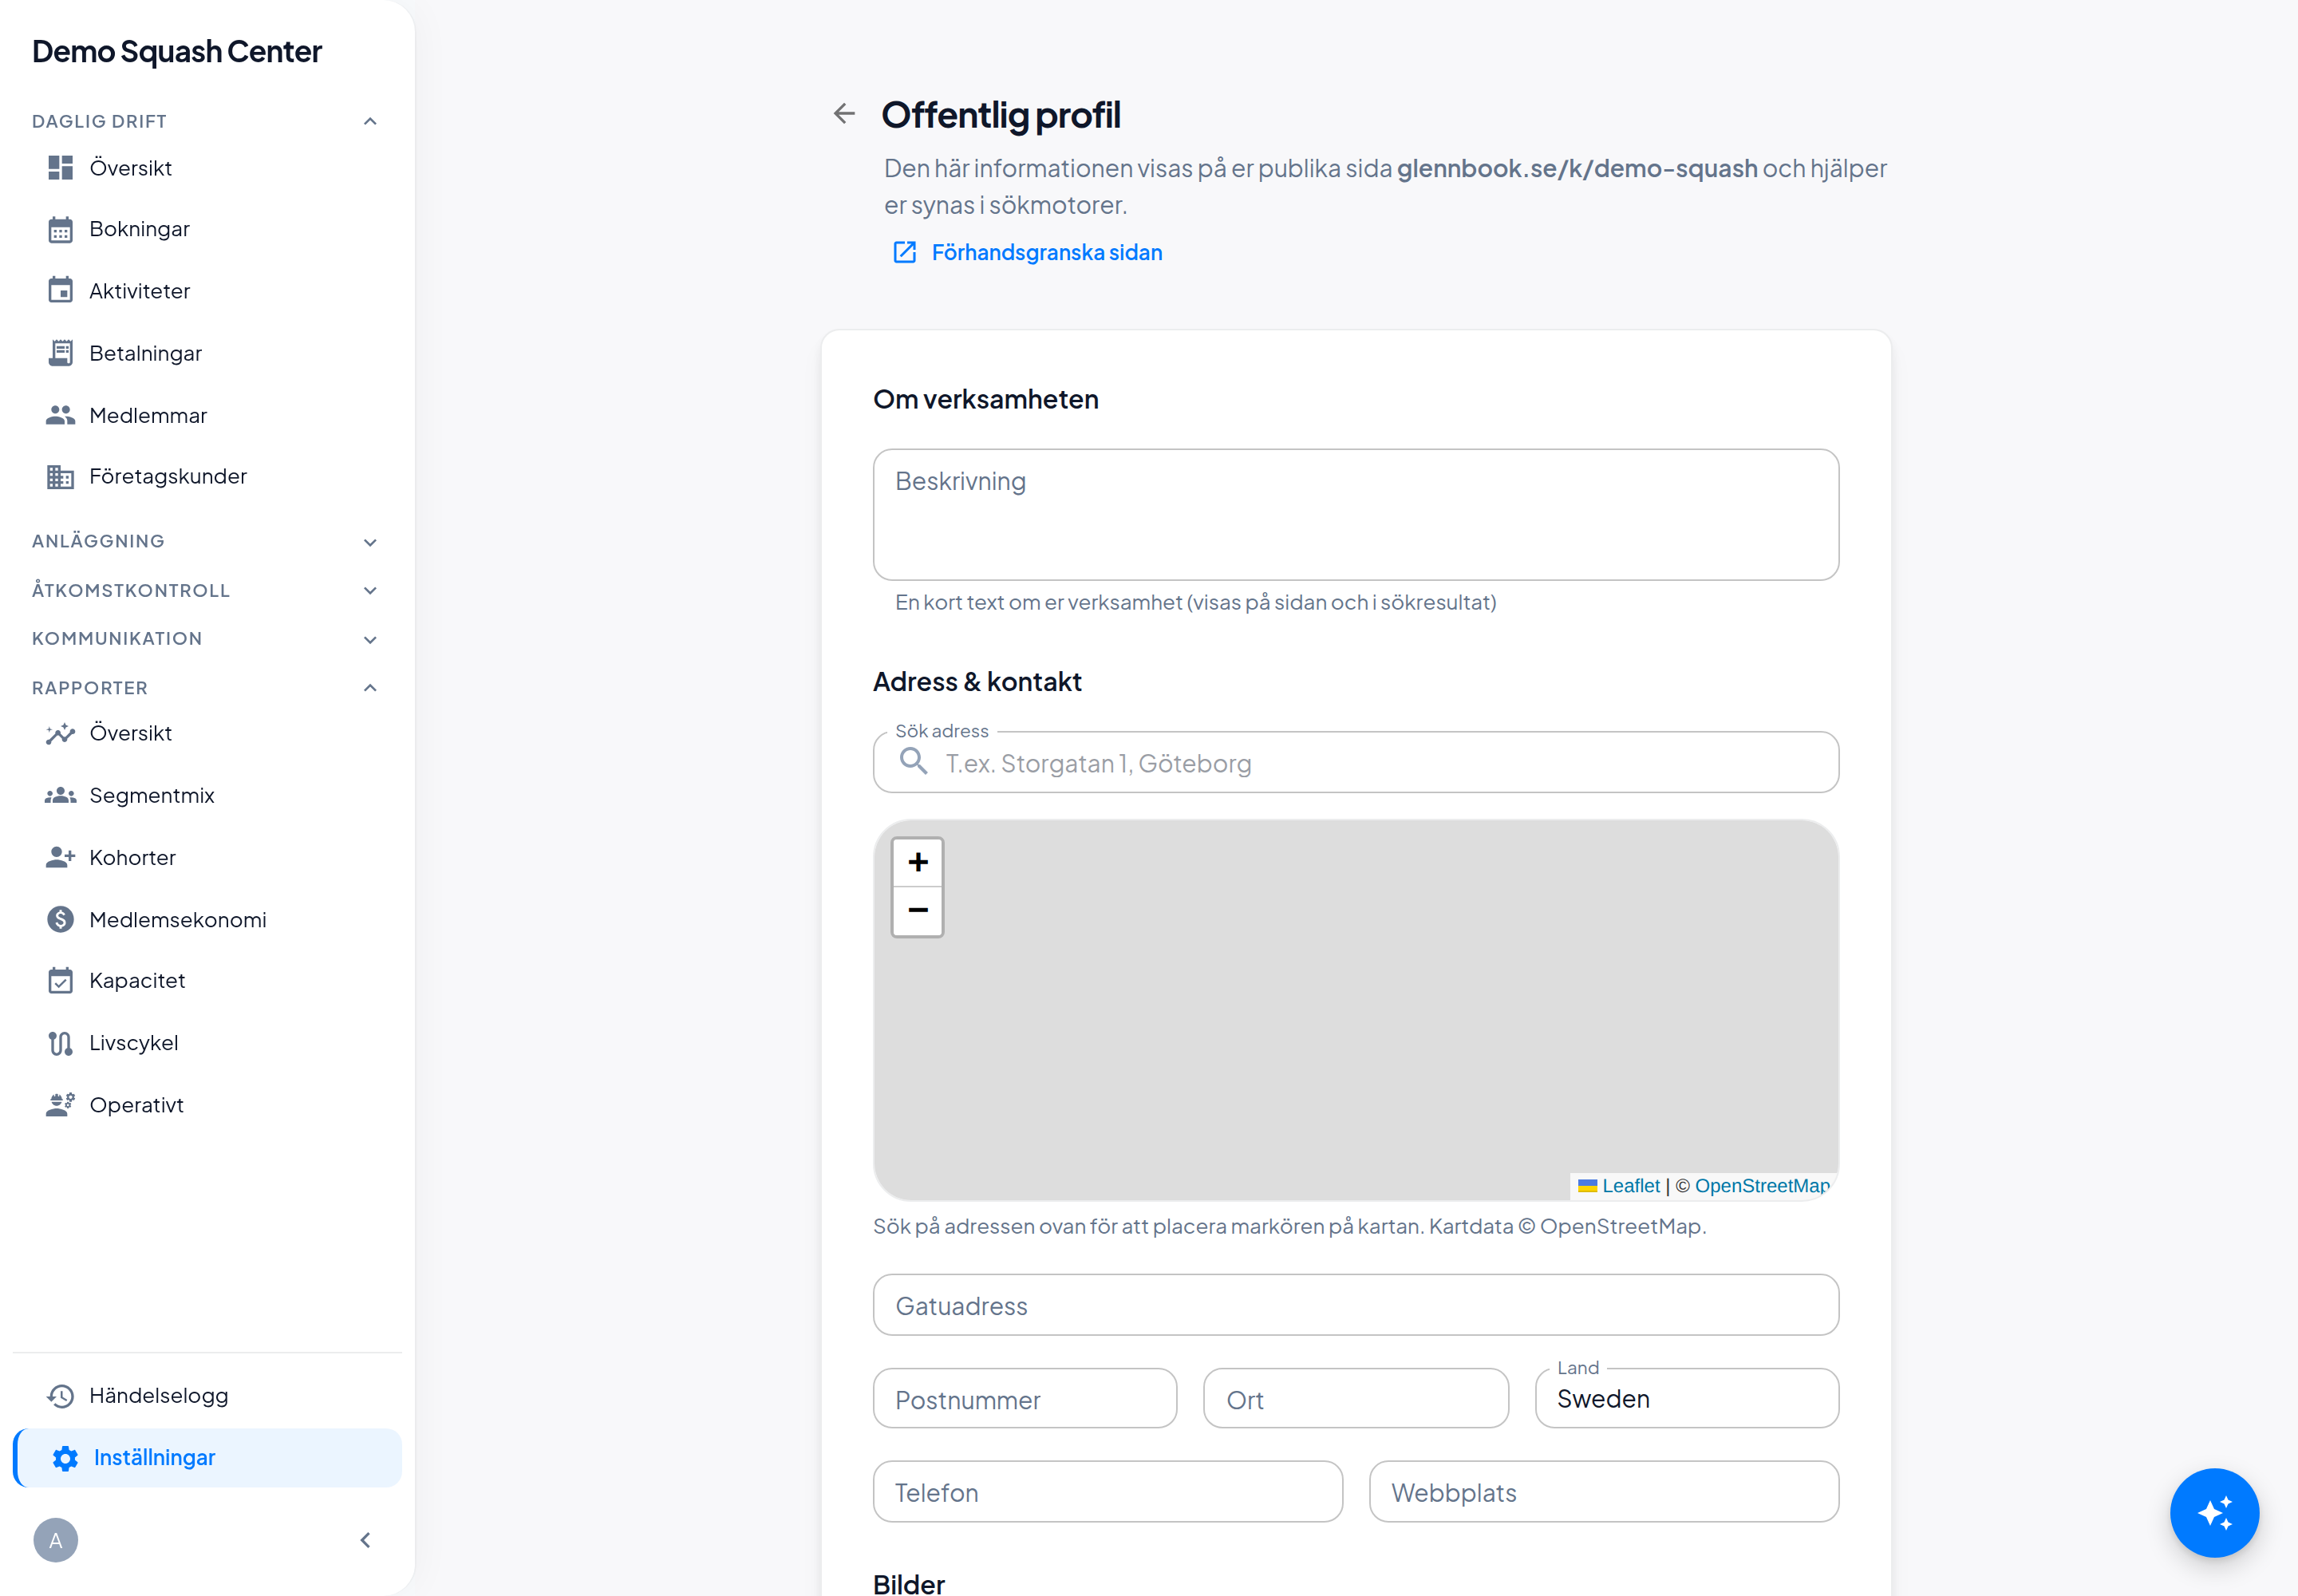This screenshot has width=2298, height=1596.
Task: Click into the Beskrivning text area
Action: point(1355,514)
